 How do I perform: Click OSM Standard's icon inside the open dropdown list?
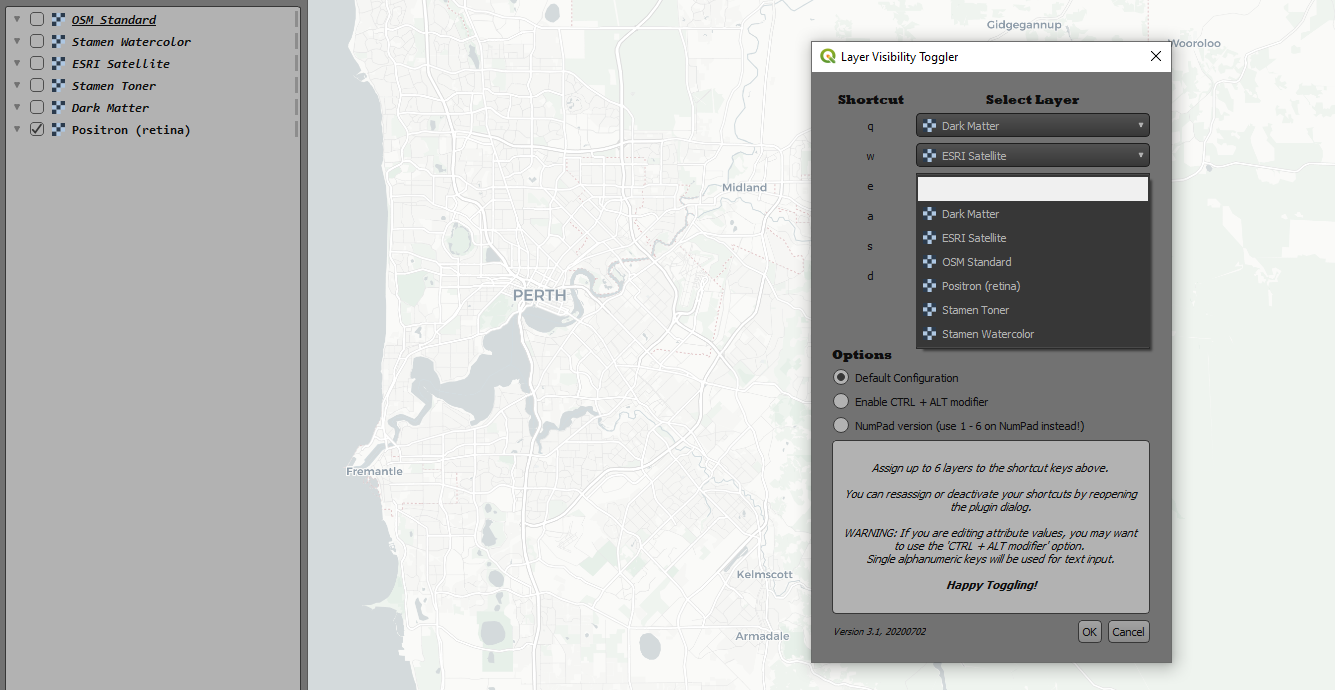tap(929, 261)
